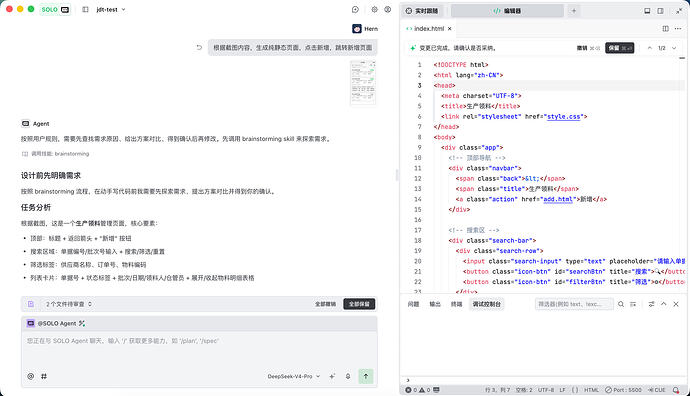Close the bottom panel with X
This screenshot has width=690, height=396.
[676, 304]
